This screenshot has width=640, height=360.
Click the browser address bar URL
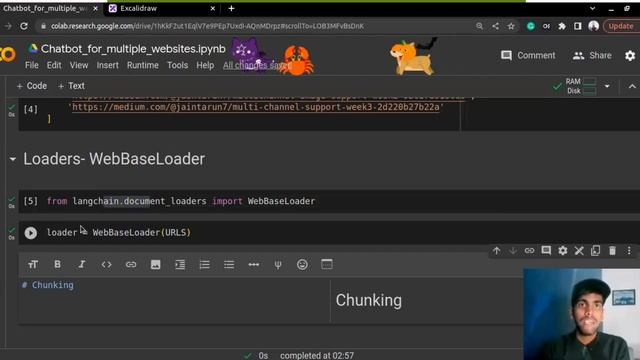(x=207, y=26)
